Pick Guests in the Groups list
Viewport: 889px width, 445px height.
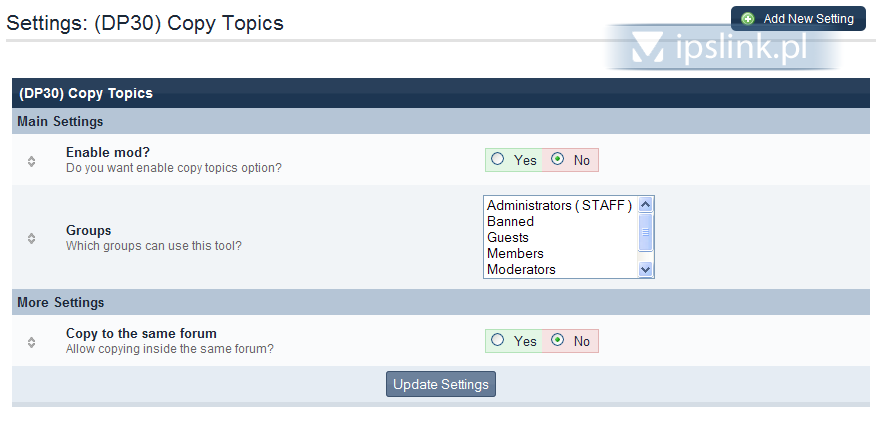[508, 237]
